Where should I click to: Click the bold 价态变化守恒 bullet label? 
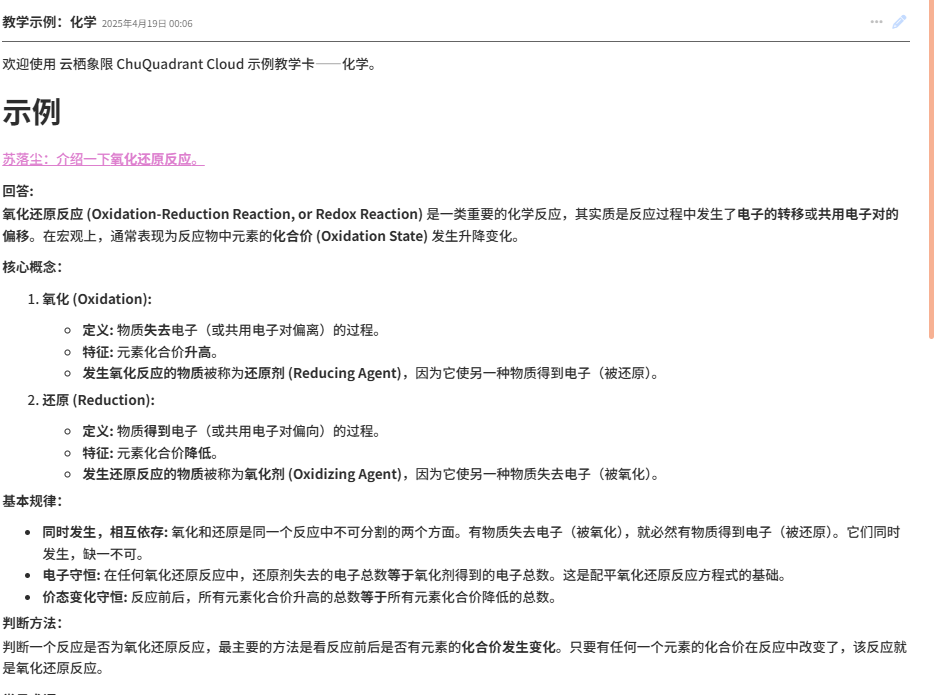tap(84, 598)
